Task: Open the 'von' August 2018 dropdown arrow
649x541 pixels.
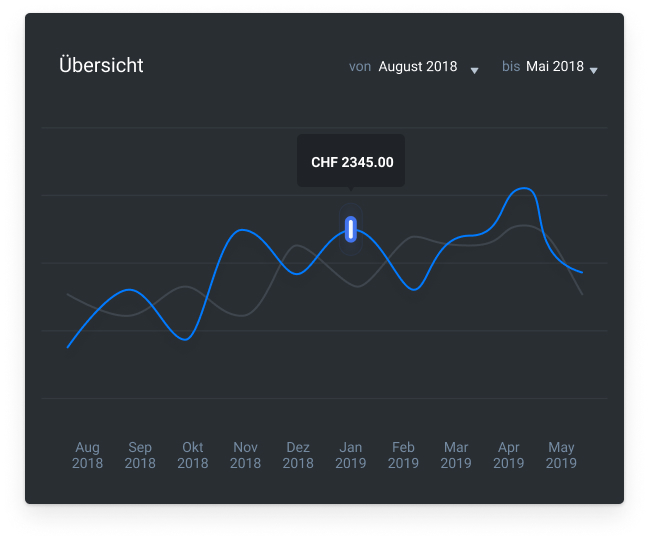Action: (474, 70)
